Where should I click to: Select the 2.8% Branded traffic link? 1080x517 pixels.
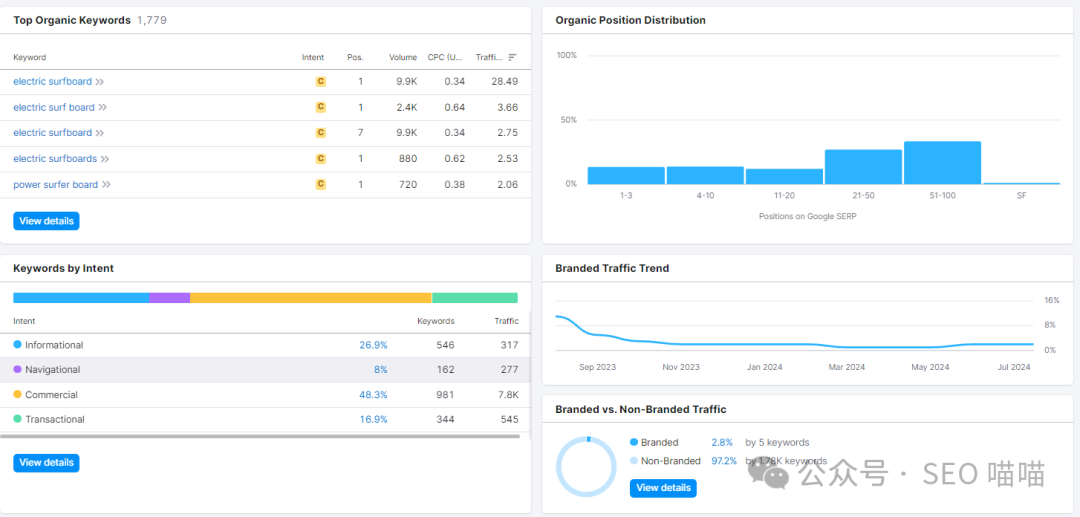point(722,442)
